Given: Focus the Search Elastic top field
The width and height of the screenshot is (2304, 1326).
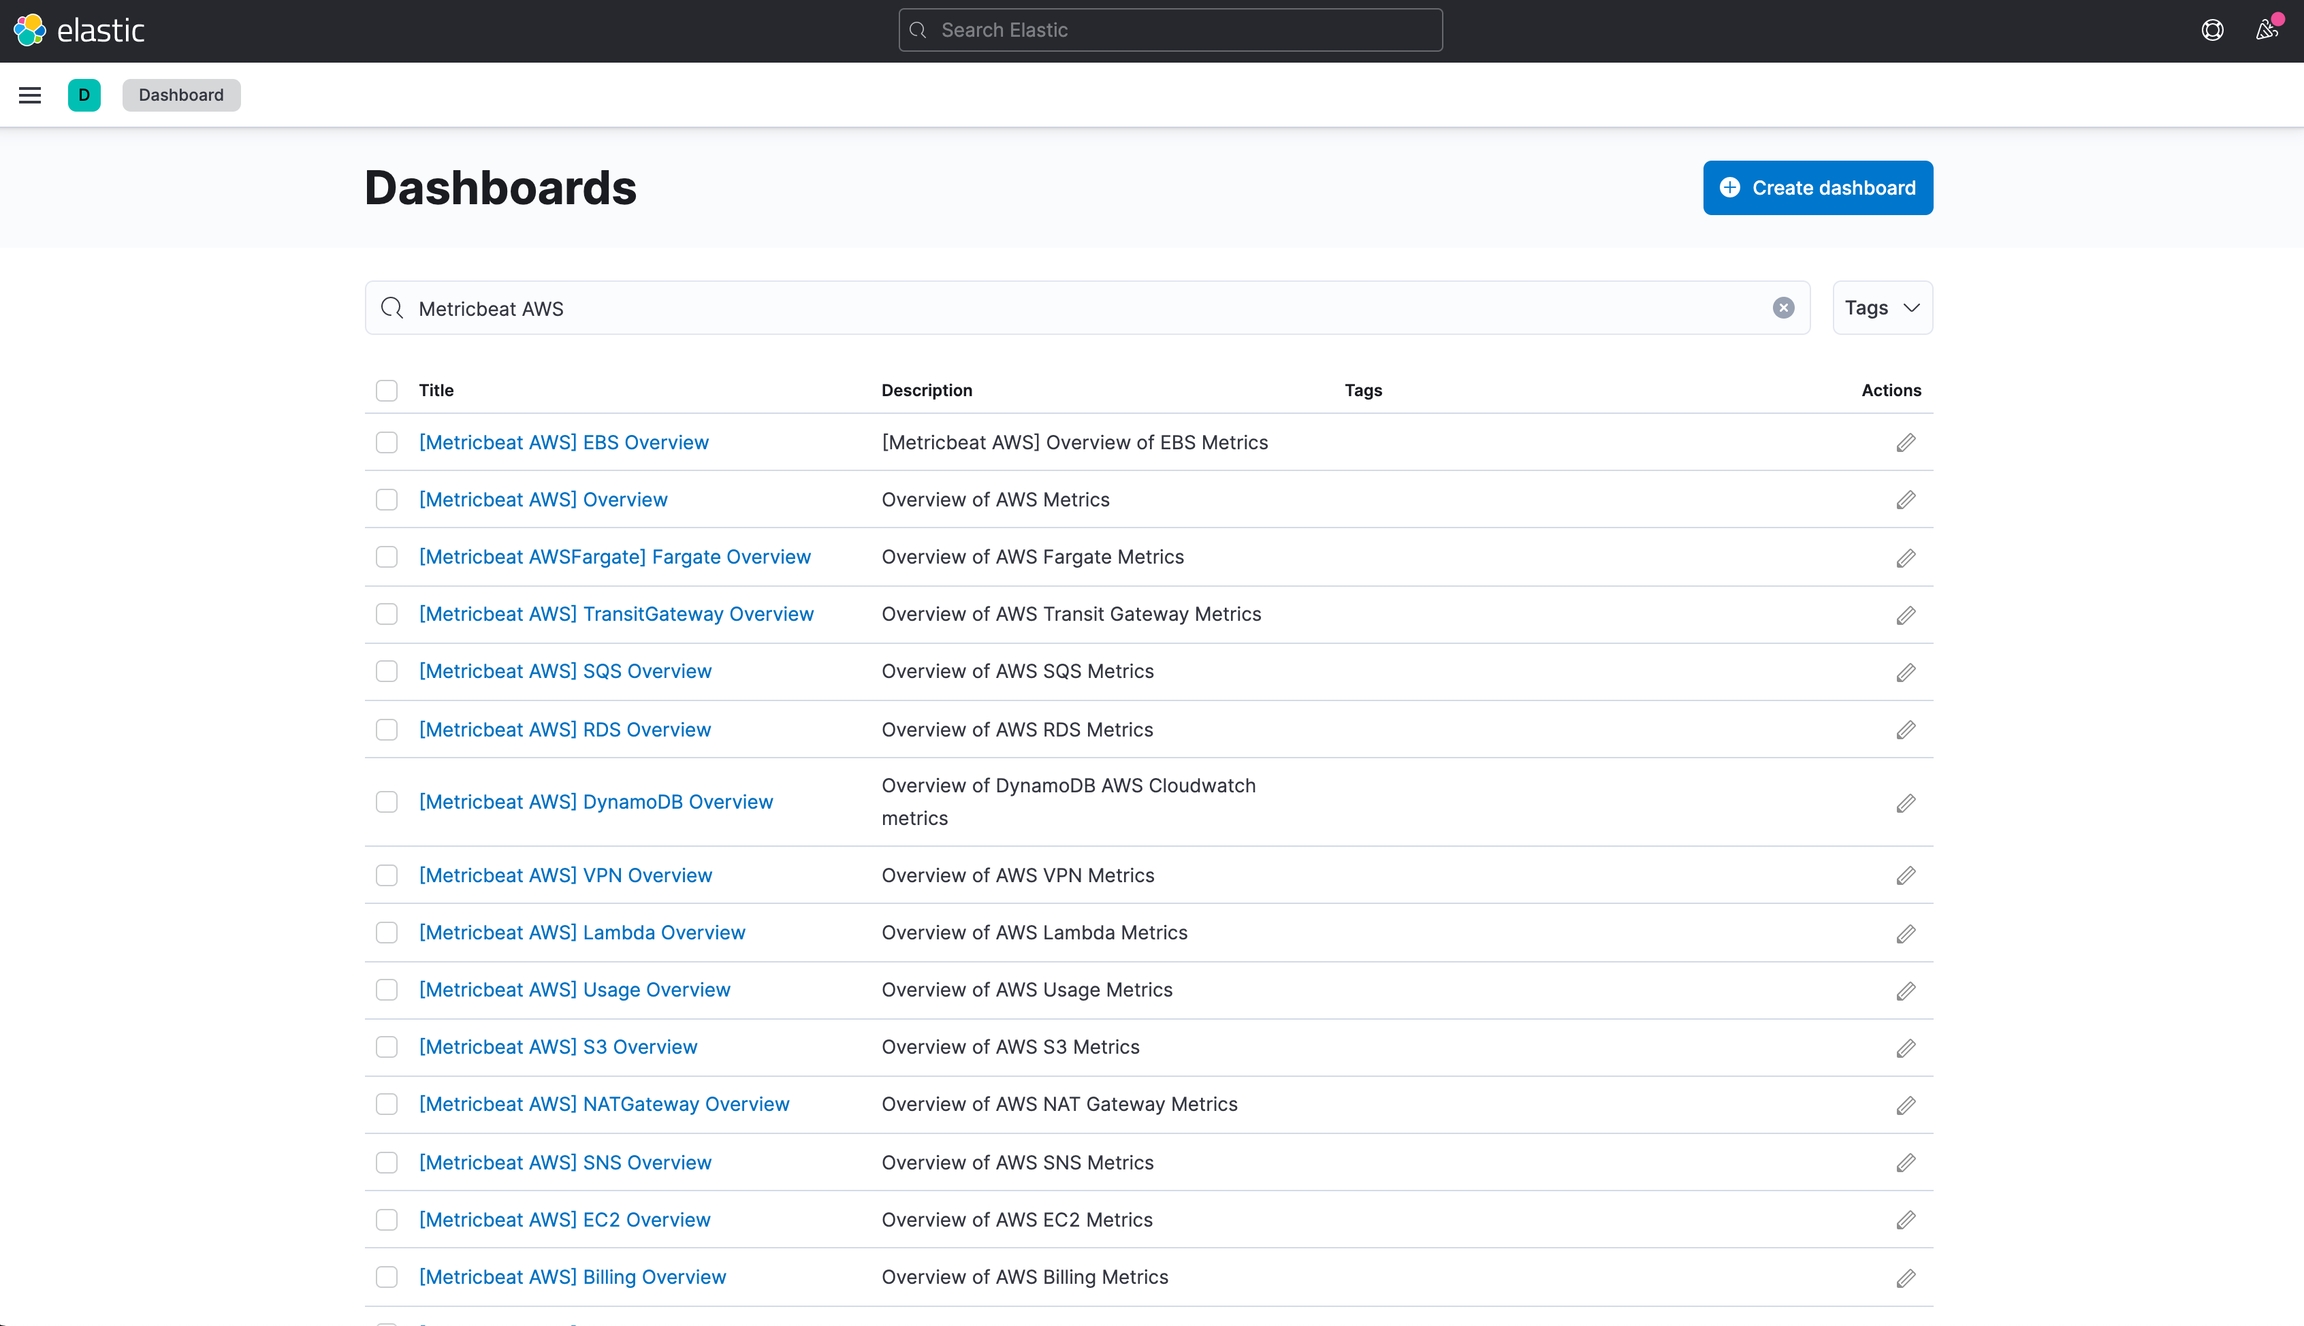Looking at the screenshot, I should click(1170, 30).
